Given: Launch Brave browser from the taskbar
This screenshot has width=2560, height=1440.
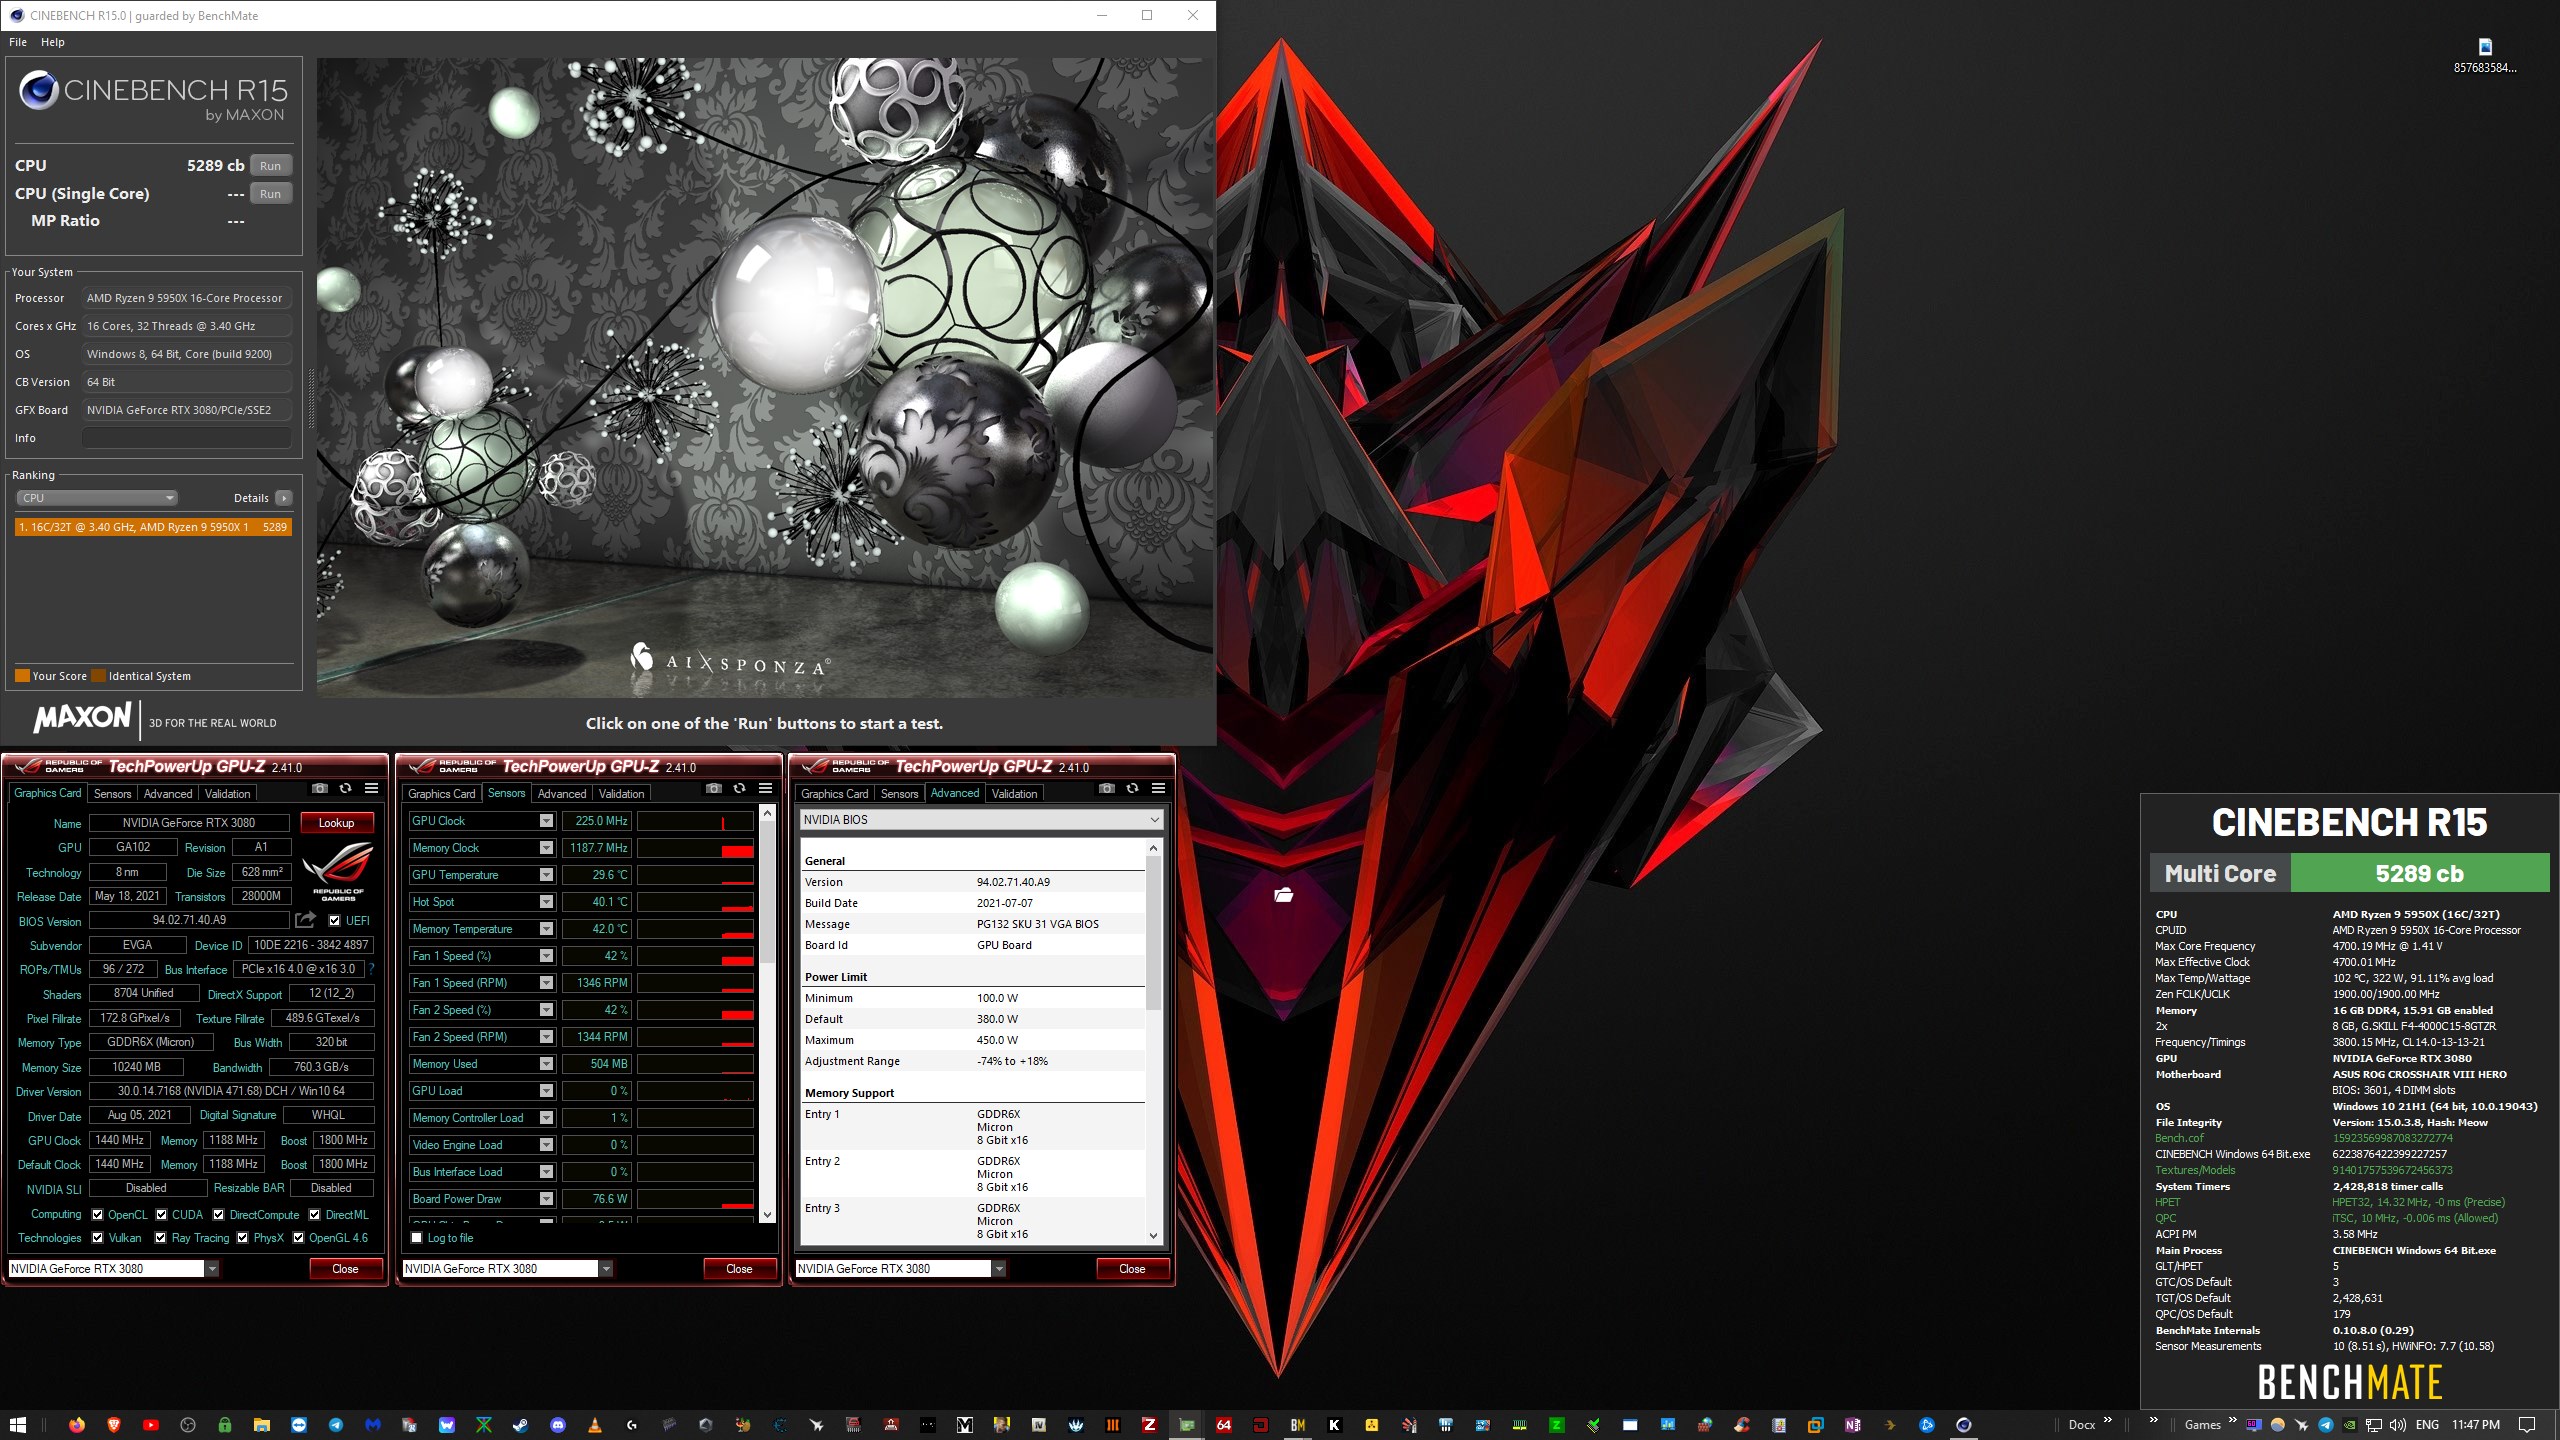Looking at the screenshot, I should (x=114, y=1425).
